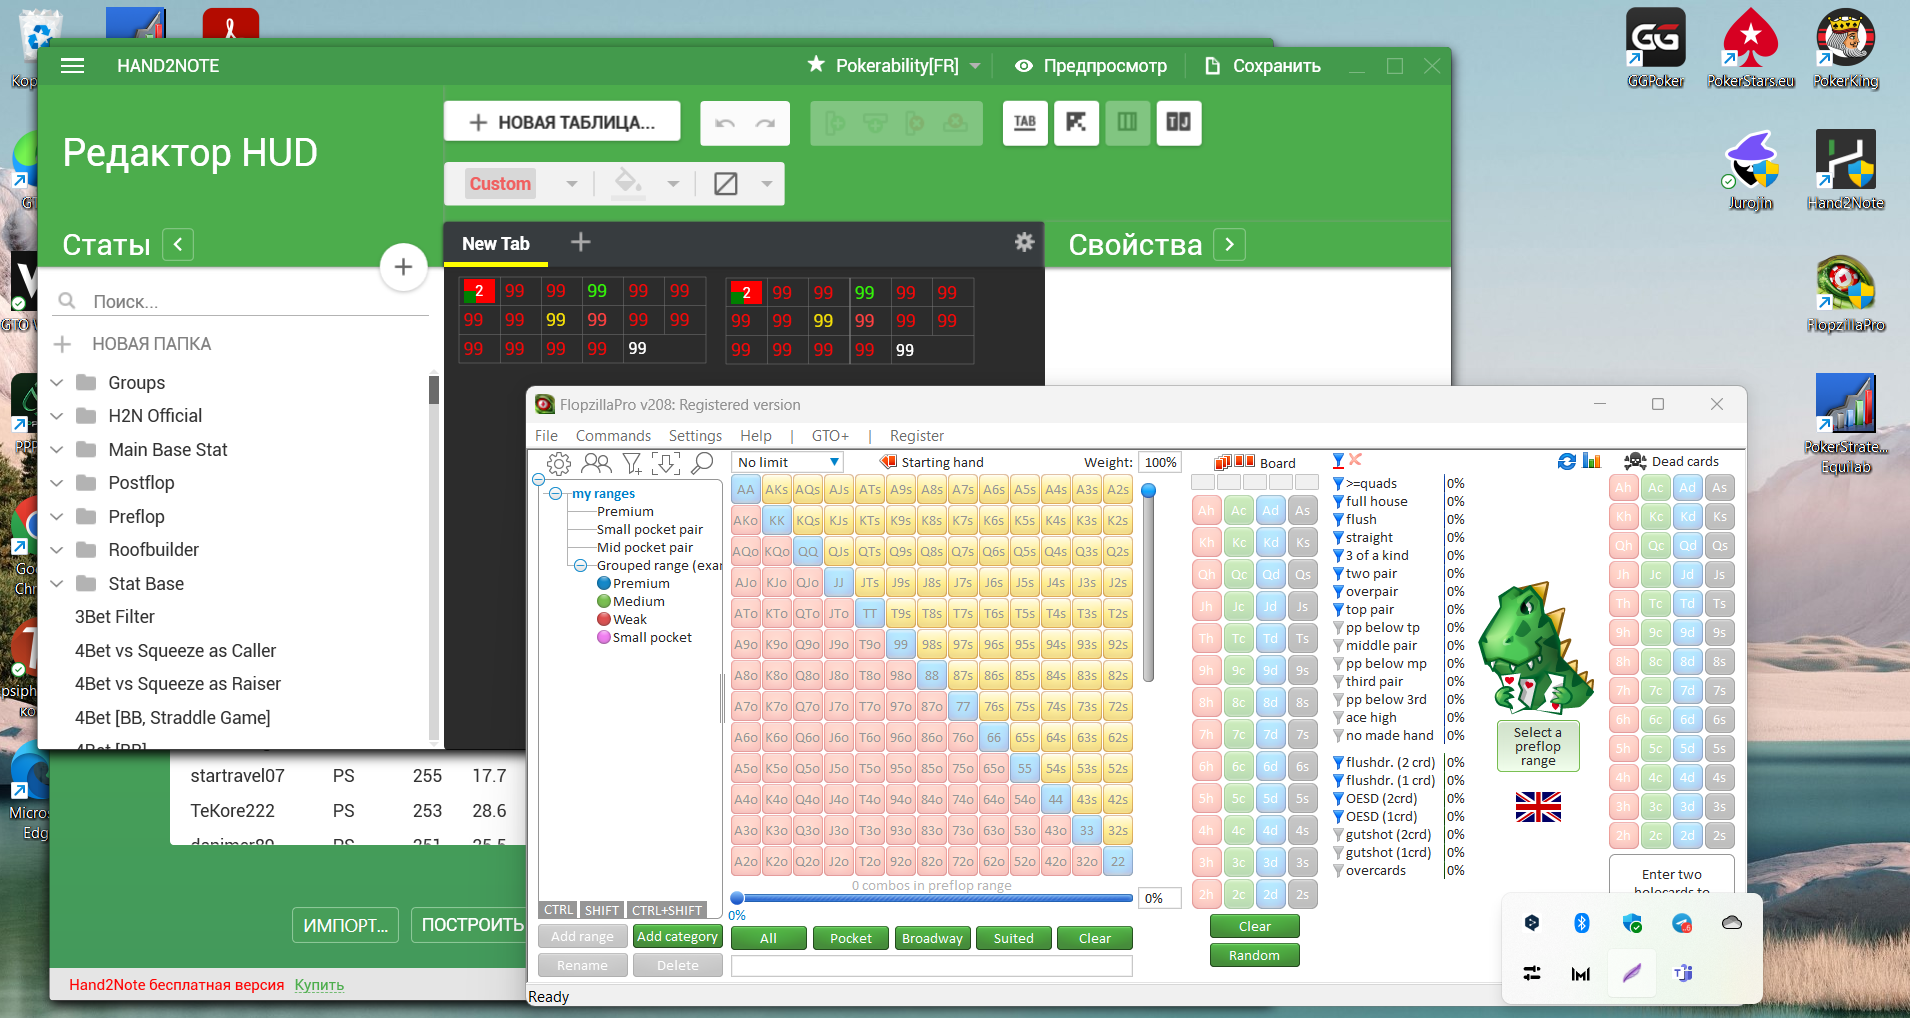The width and height of the screenshot is (1910, 1018).
Task: Select the New Tab tab in HUD editor
Action: click(x=496, y=244)
